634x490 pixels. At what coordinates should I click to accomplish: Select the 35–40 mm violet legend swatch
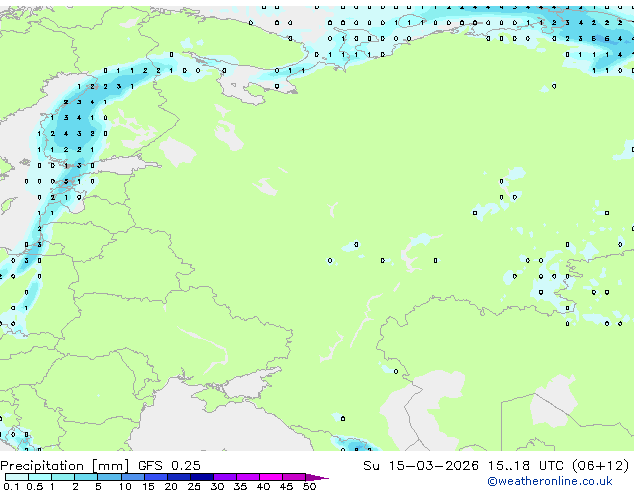pos(248,477)
